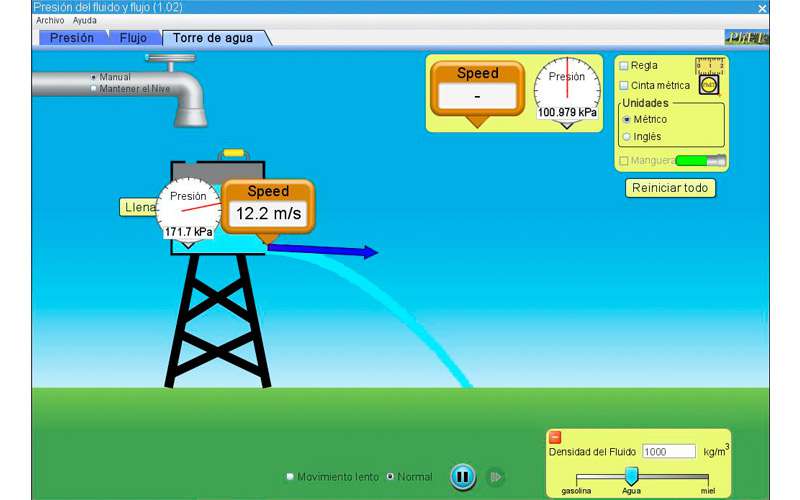Enable the Regla checkbox
Viewport: 800px width, 500px height.
tap(624, 66)
